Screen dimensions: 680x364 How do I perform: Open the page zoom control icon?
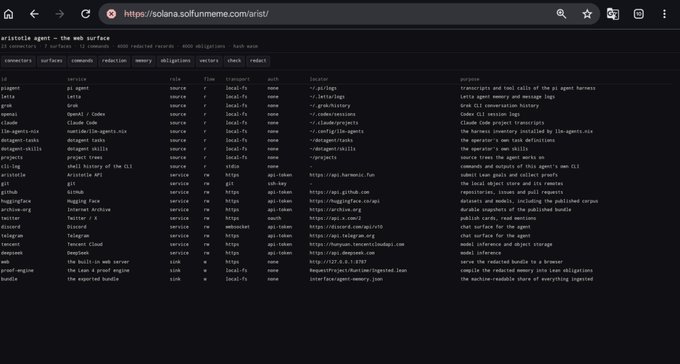coord(561,14)
